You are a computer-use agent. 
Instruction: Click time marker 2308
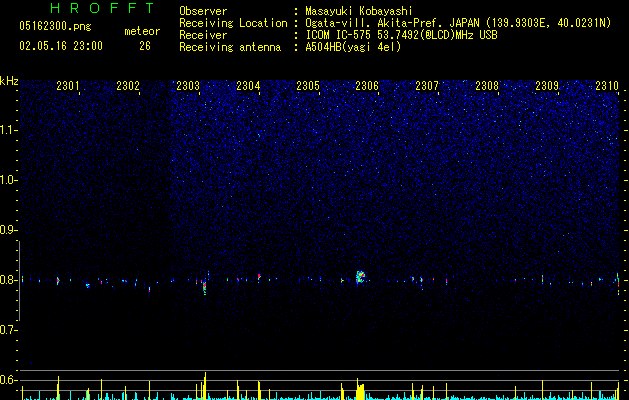coord(487,85)
